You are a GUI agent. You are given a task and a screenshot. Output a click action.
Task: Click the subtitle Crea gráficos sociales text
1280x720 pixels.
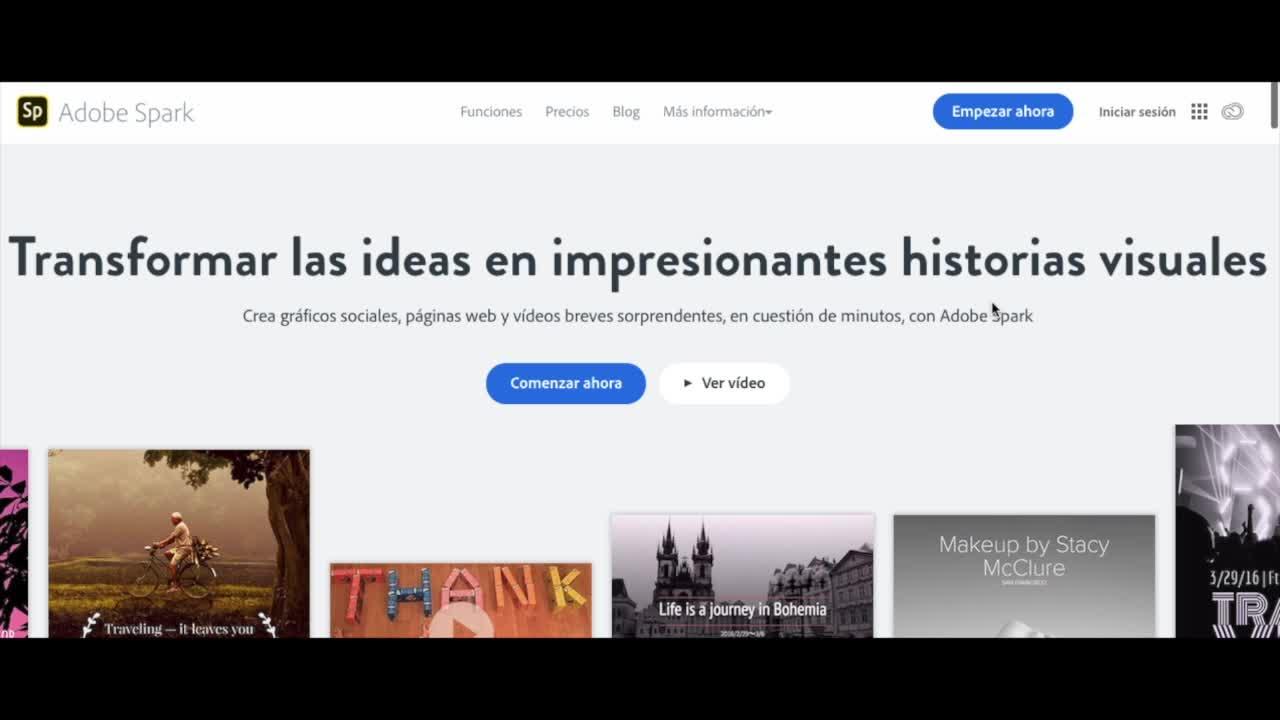pos(637,316)
